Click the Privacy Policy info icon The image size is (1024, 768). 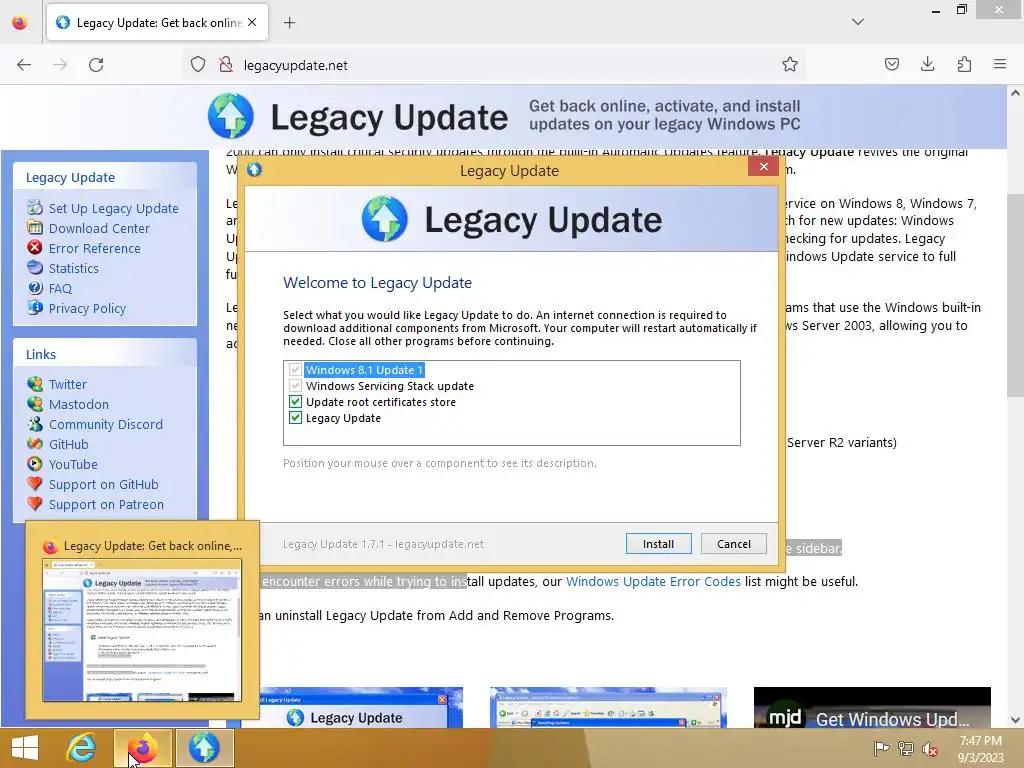point(35,308)
